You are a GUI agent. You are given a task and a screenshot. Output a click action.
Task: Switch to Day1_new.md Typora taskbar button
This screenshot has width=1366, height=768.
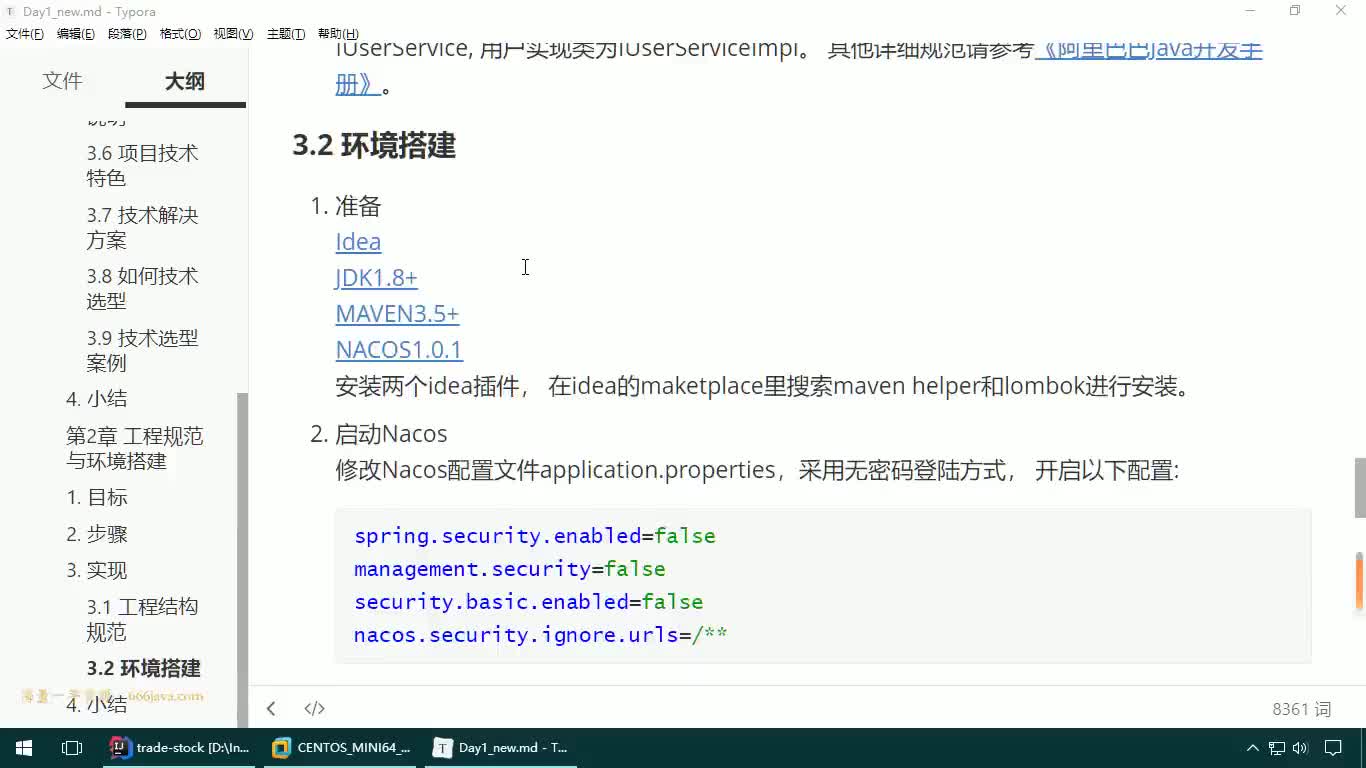coord(502,748)
